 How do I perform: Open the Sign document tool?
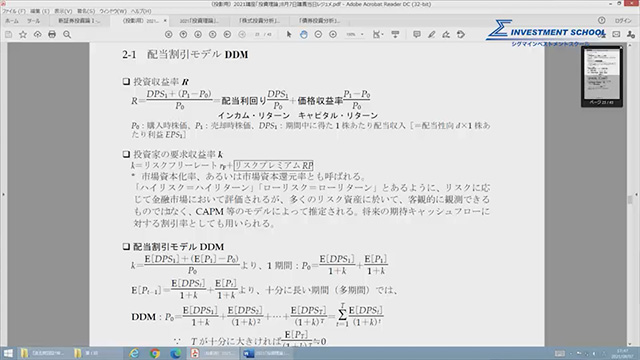click(x=446, y=35)
